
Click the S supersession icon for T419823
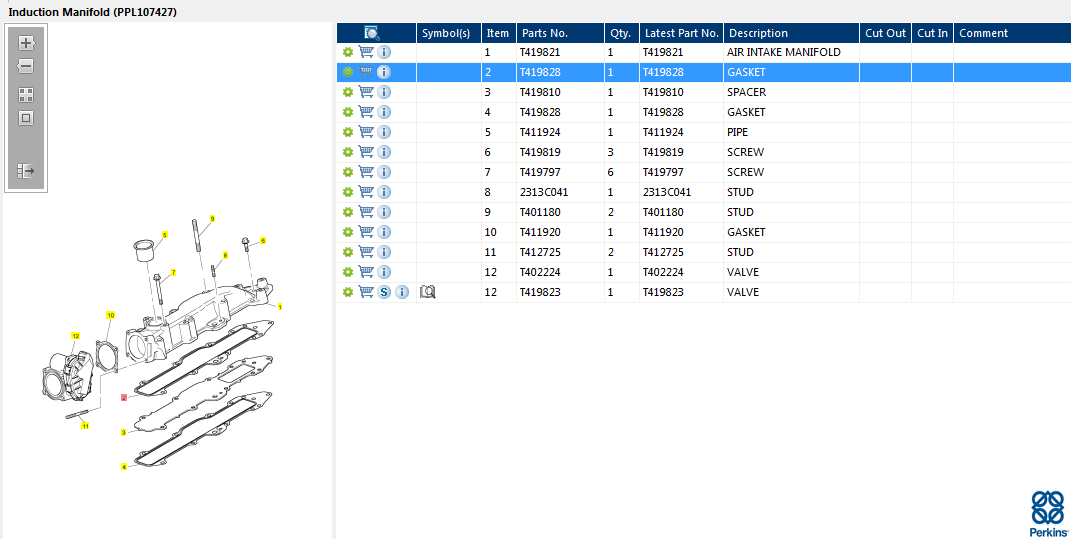384,292
